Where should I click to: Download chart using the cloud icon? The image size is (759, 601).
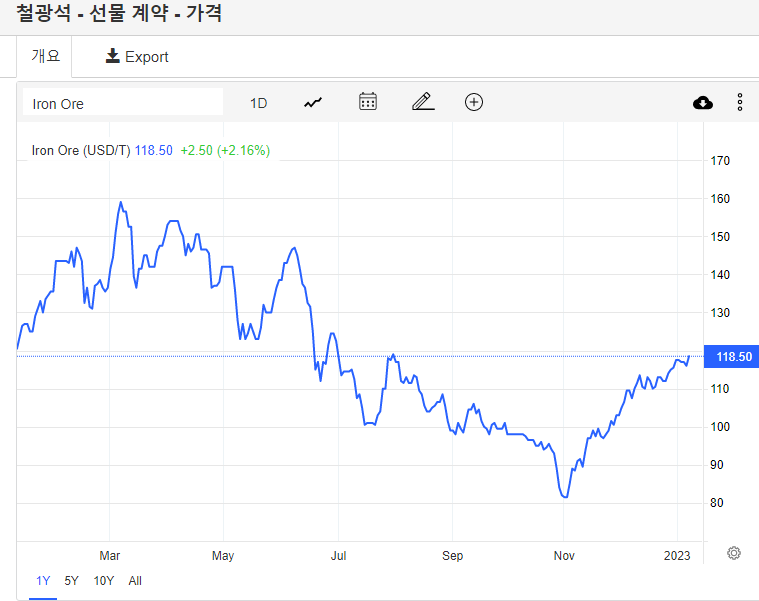click(703, 103)
